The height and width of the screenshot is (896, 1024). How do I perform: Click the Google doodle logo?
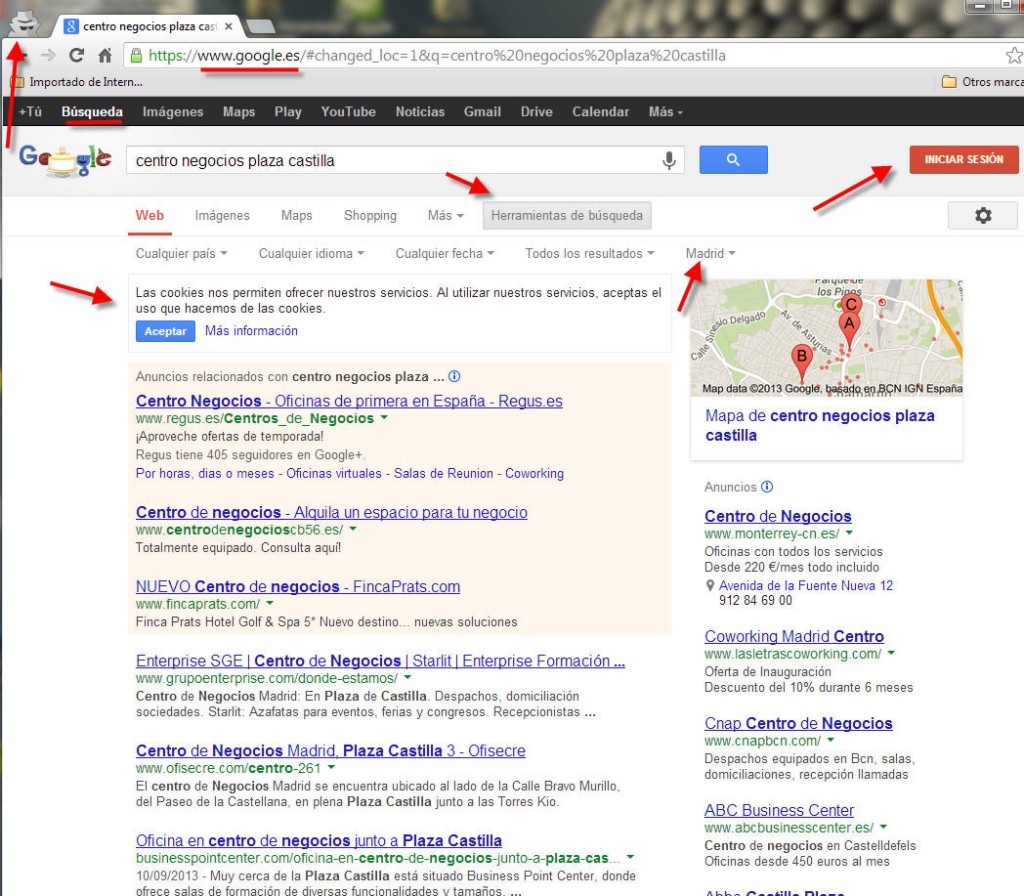(65, 160)
